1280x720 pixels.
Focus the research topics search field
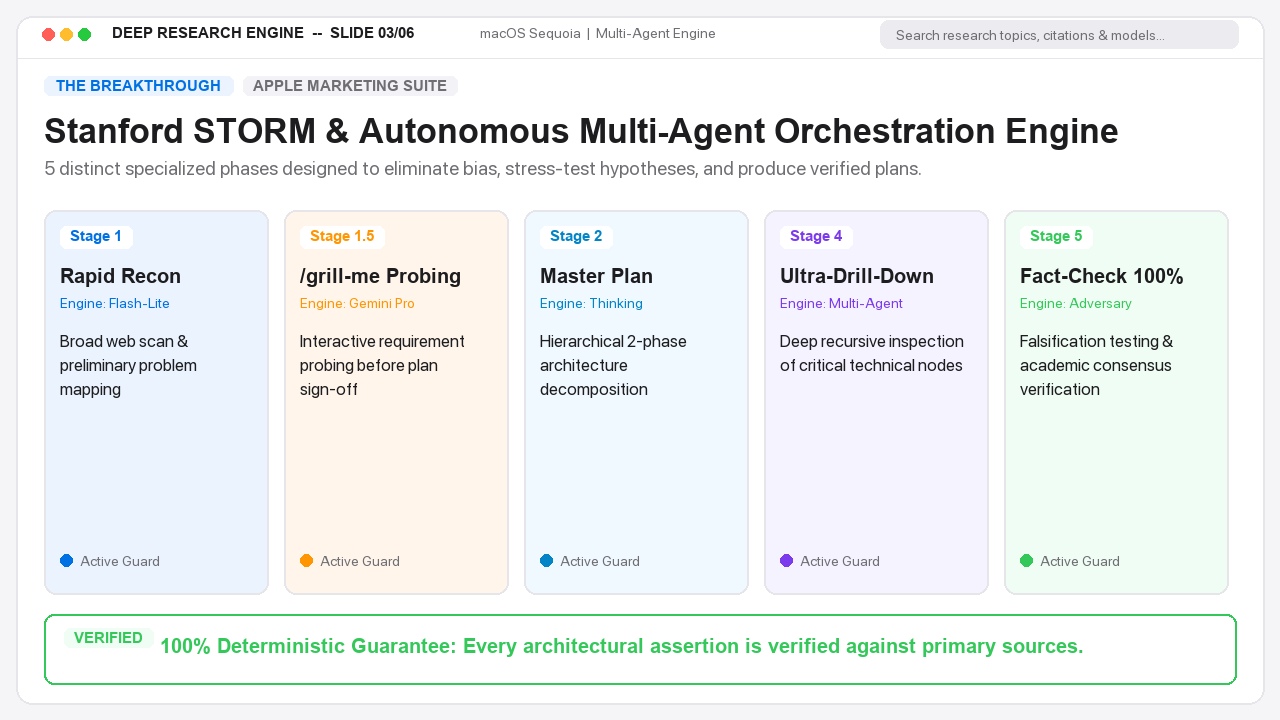click(x=1059, y=35)
